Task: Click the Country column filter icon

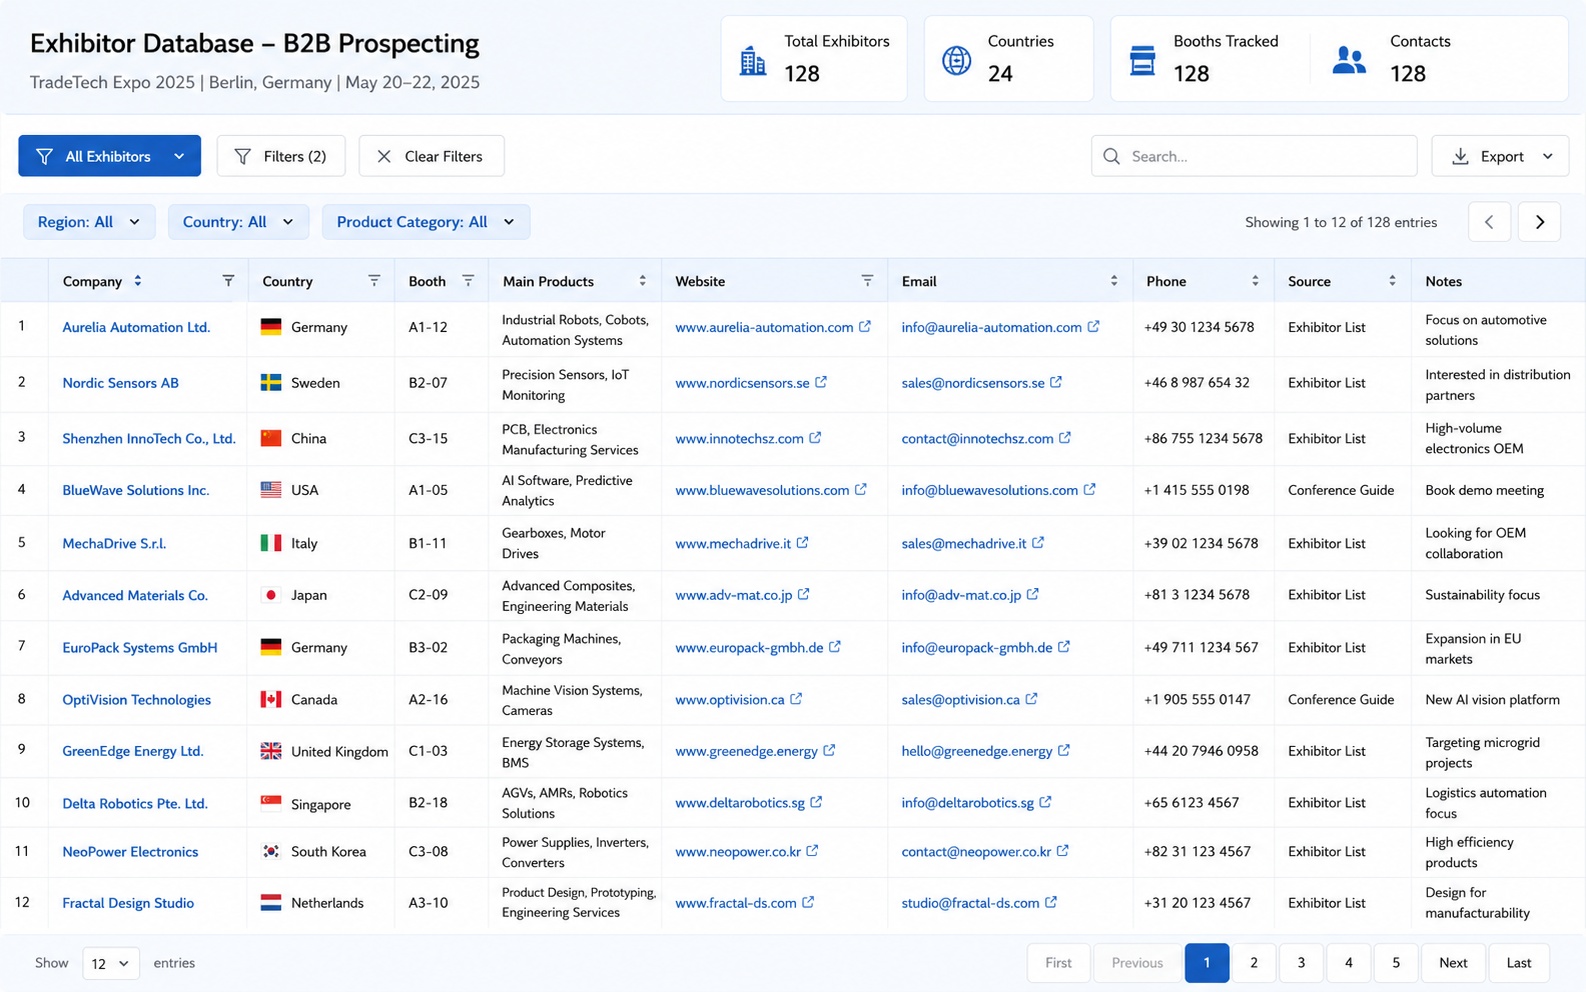Action: click(x=374, y=281)
